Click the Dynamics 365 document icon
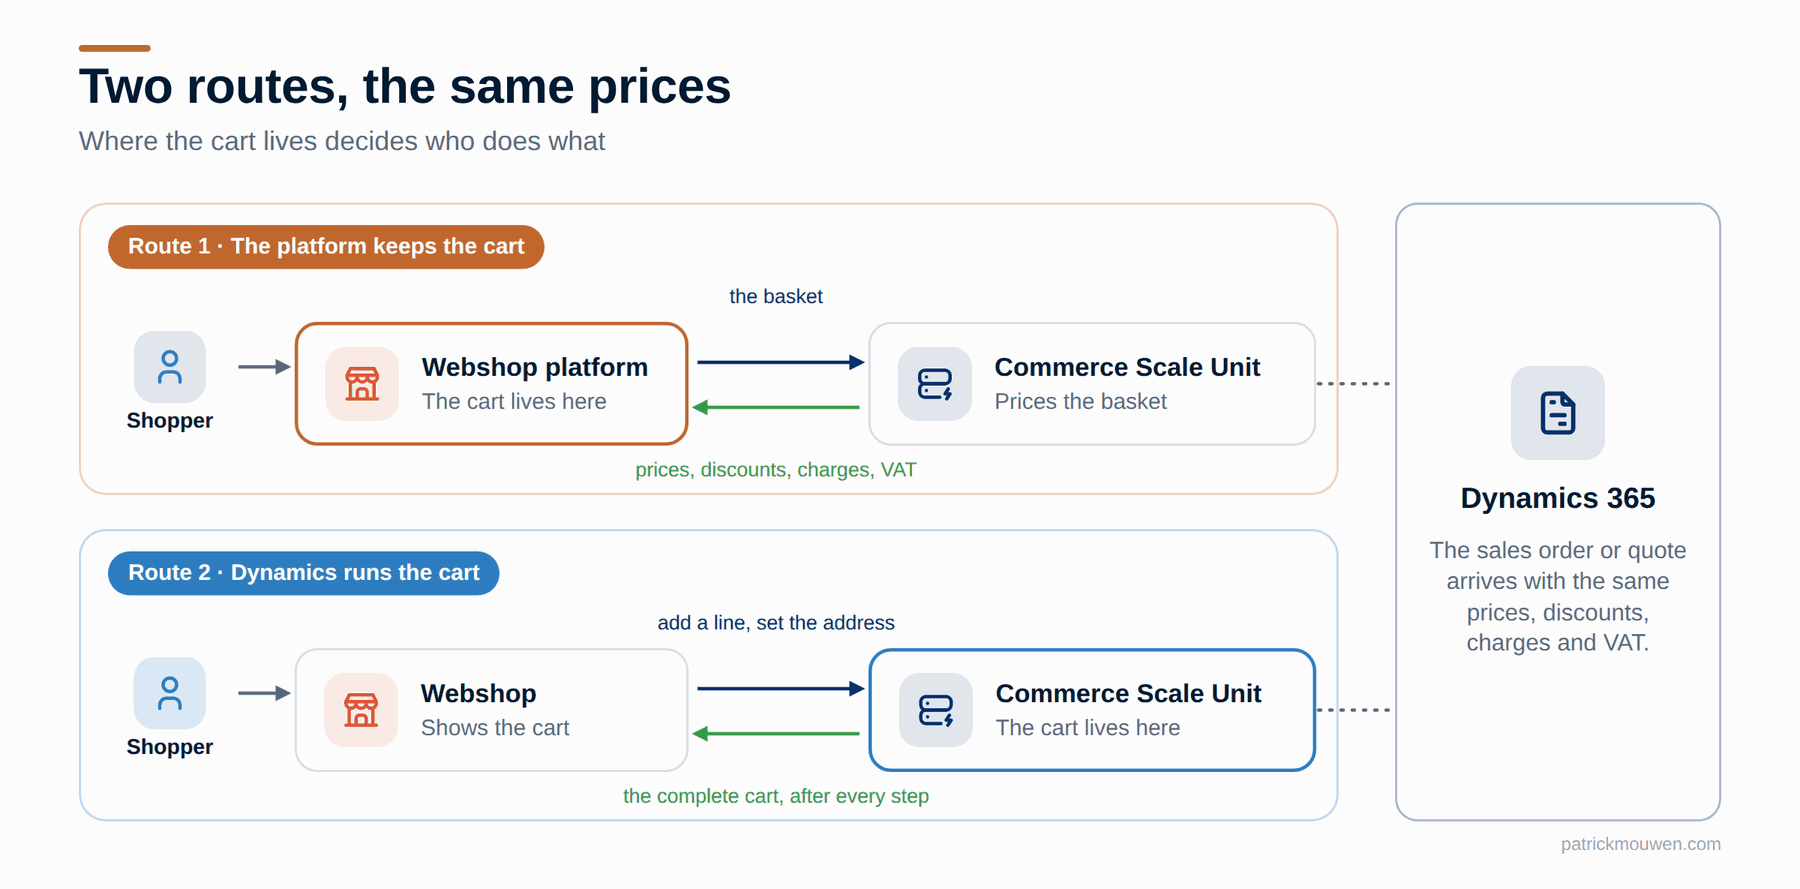This screenshot has height=889, width=1800. pos(1558,413)
